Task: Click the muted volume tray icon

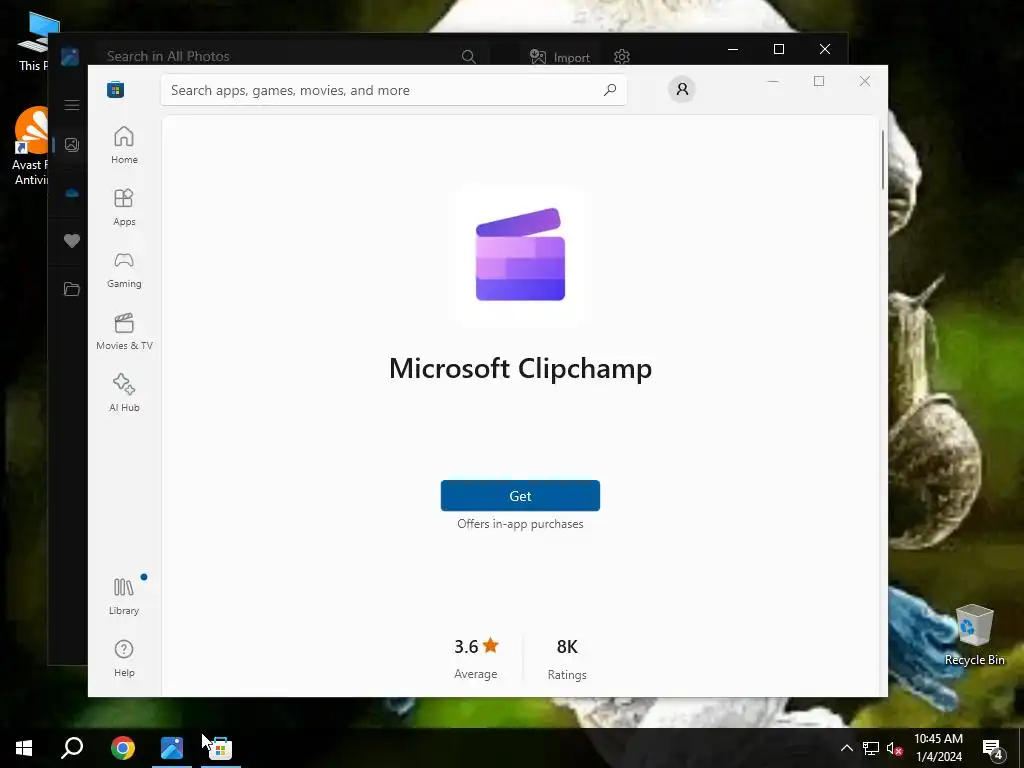Action: pos(895,748)
